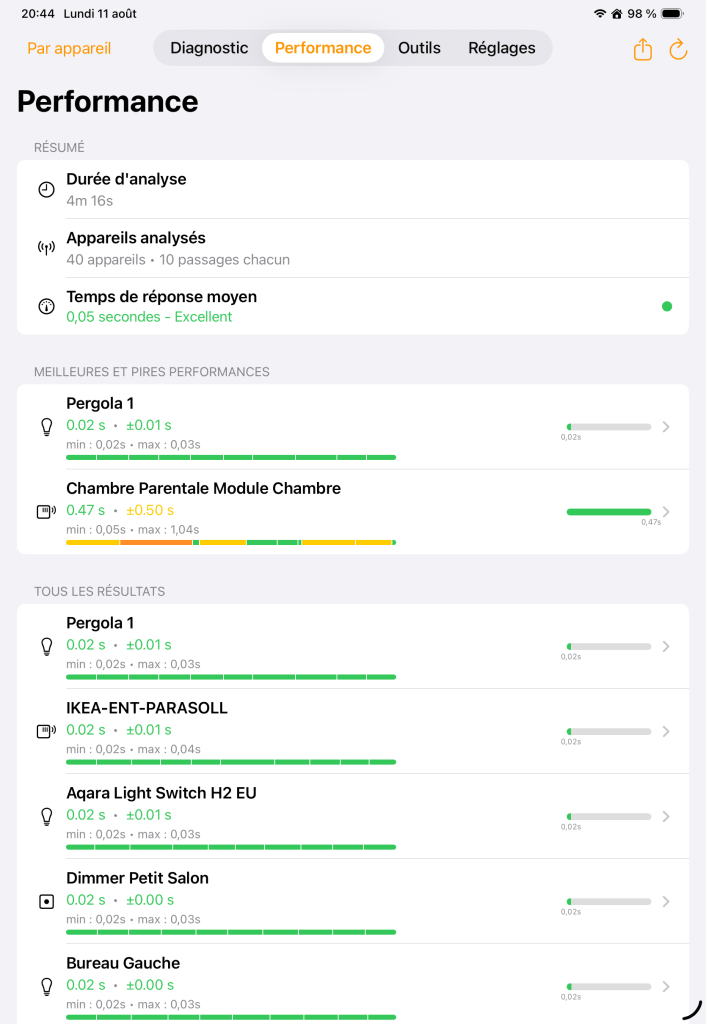The height and width of the screenshot is (1024, 706).
Task: Open Aqara Light Switch H2 EU chevron
Action: 667,816
